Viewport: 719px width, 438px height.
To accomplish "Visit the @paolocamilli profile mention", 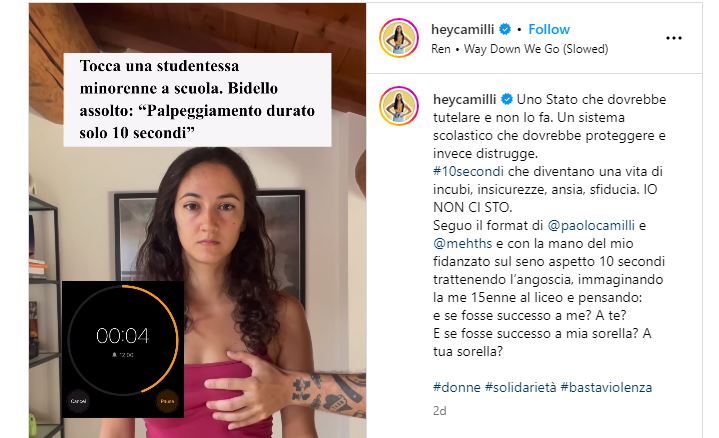I will (591, 226).
